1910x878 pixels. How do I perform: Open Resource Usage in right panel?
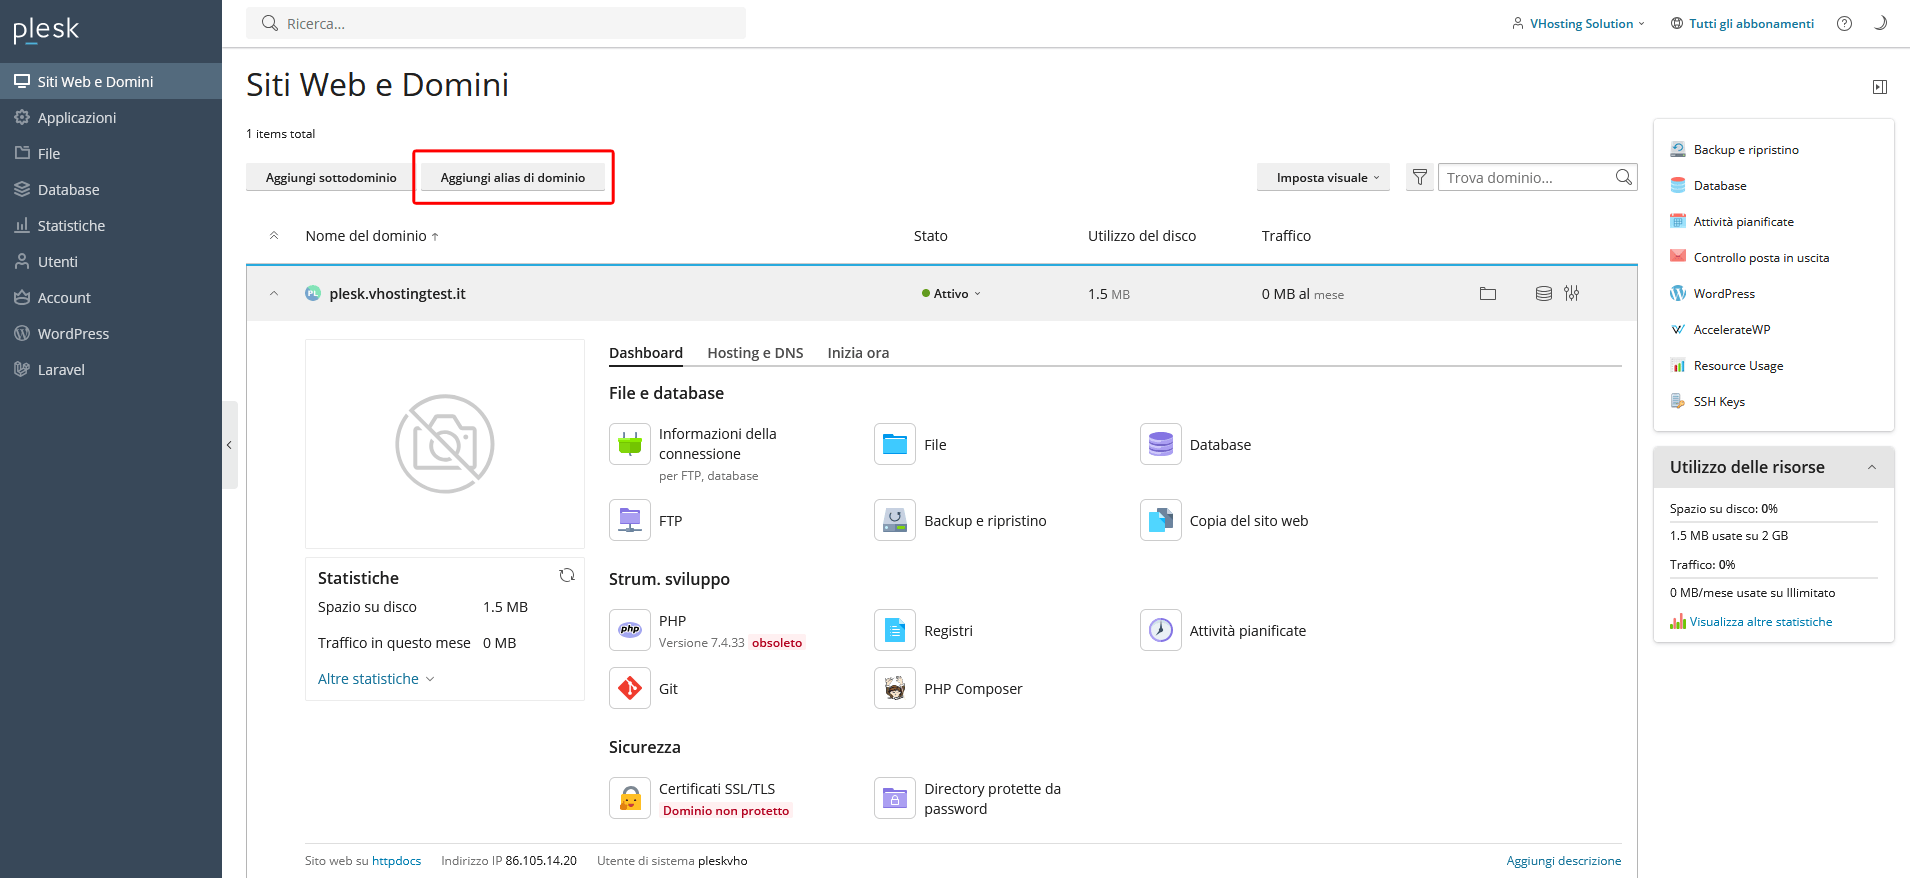(x=1738, y=365)
